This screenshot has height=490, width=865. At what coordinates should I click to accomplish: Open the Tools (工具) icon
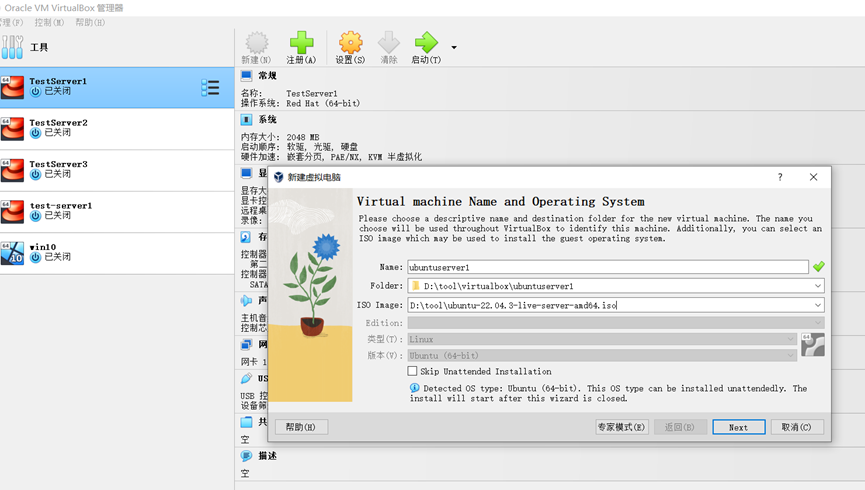[12, 47]
